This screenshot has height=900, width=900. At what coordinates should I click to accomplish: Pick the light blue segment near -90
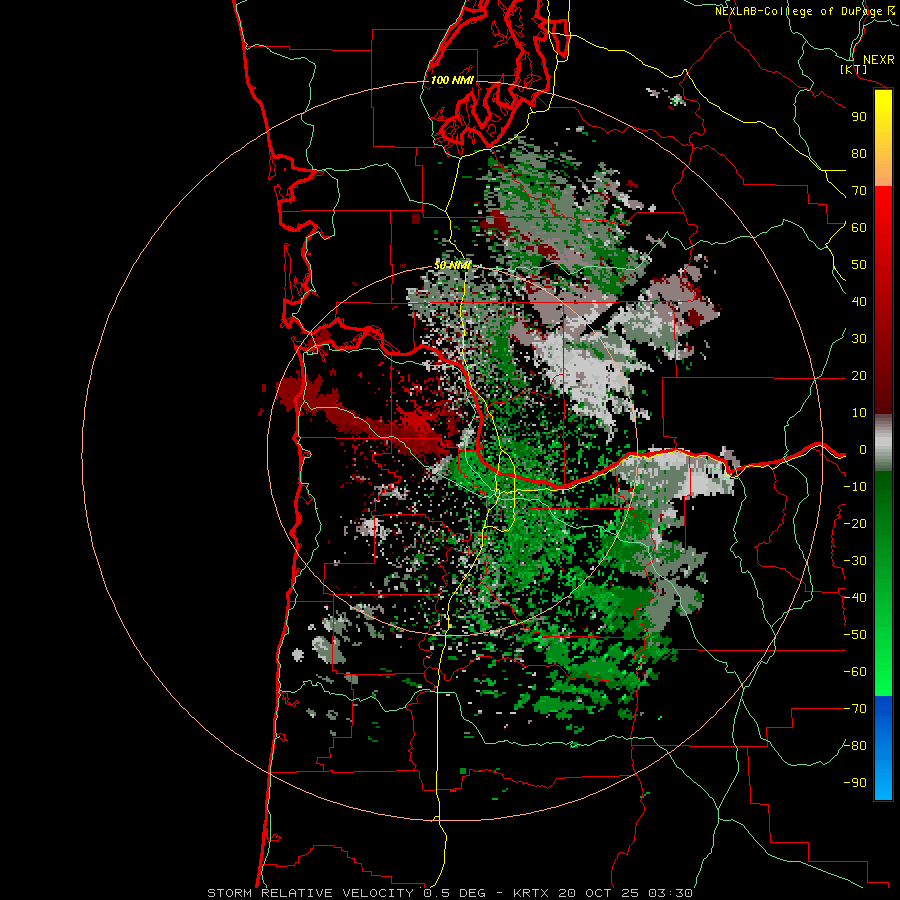click(883, 781)
